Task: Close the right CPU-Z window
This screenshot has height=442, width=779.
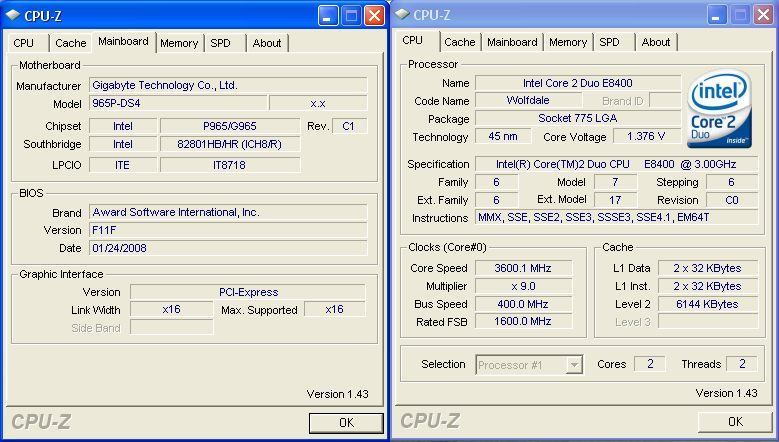Action: point(763,15)
